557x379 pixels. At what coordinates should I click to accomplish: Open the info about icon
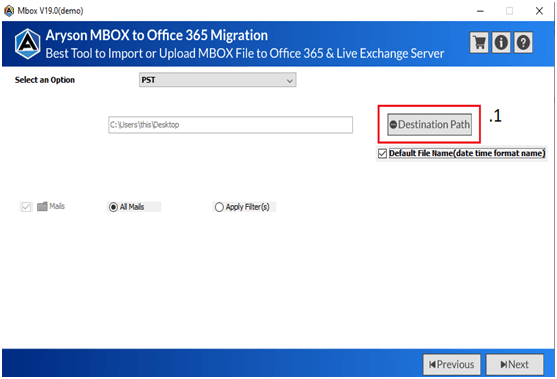click(x=501, y=43)
